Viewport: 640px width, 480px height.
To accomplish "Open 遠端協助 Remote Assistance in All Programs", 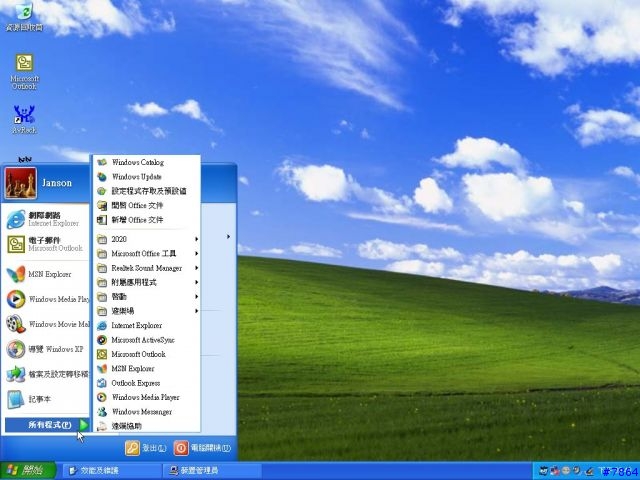I will tap(147, 426).
